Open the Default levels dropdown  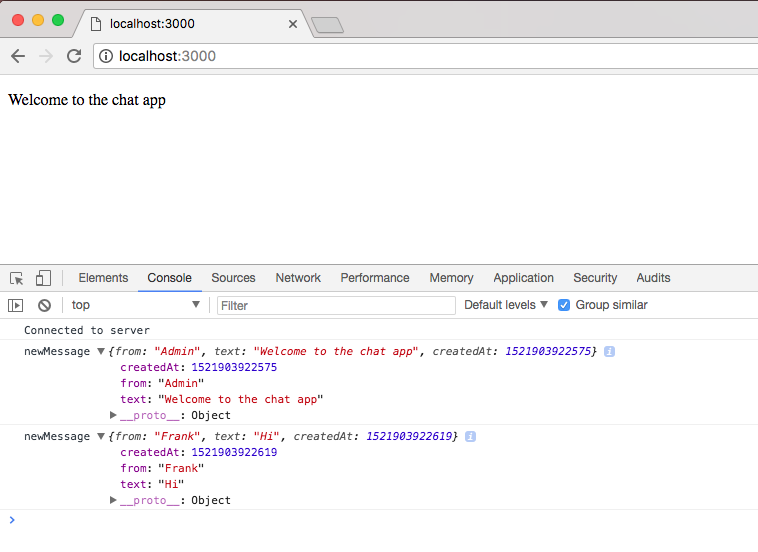click(x=506, y=305)
